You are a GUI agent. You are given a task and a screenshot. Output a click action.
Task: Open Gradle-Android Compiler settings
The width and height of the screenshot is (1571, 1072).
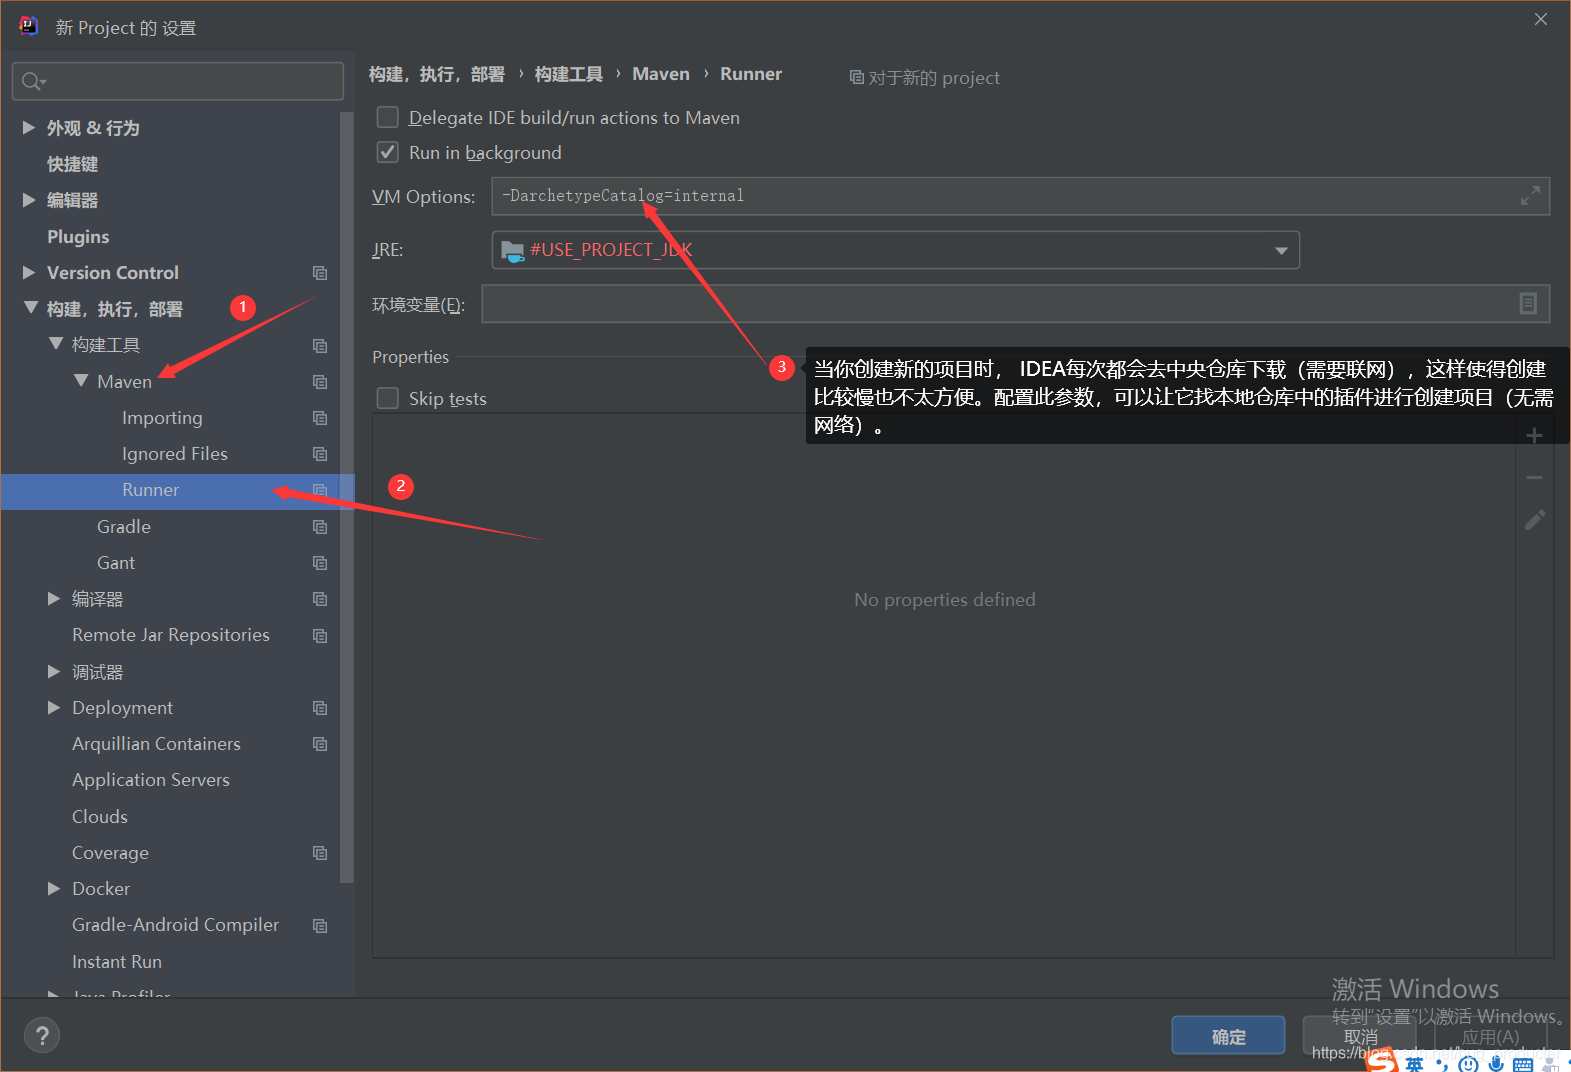click(175, 925)
